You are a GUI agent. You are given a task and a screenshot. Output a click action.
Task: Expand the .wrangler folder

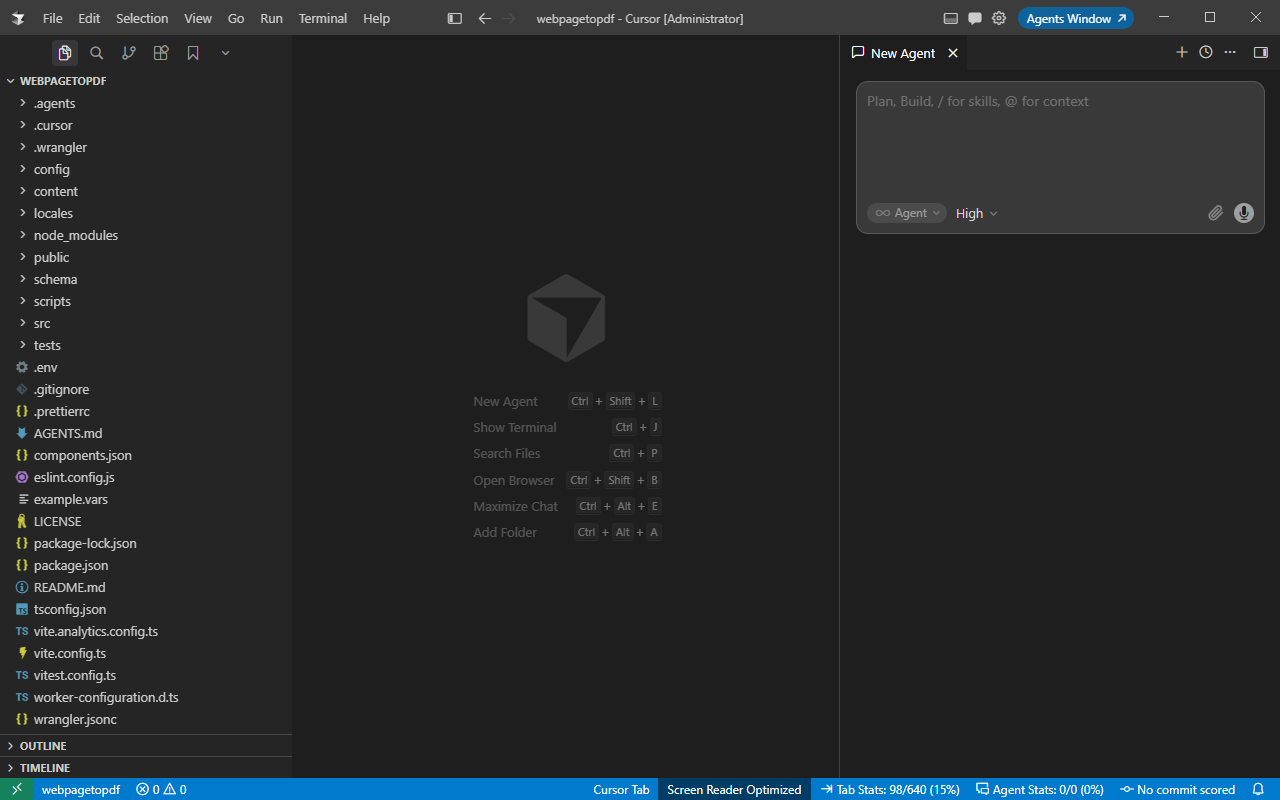click(x=146, y=147)
